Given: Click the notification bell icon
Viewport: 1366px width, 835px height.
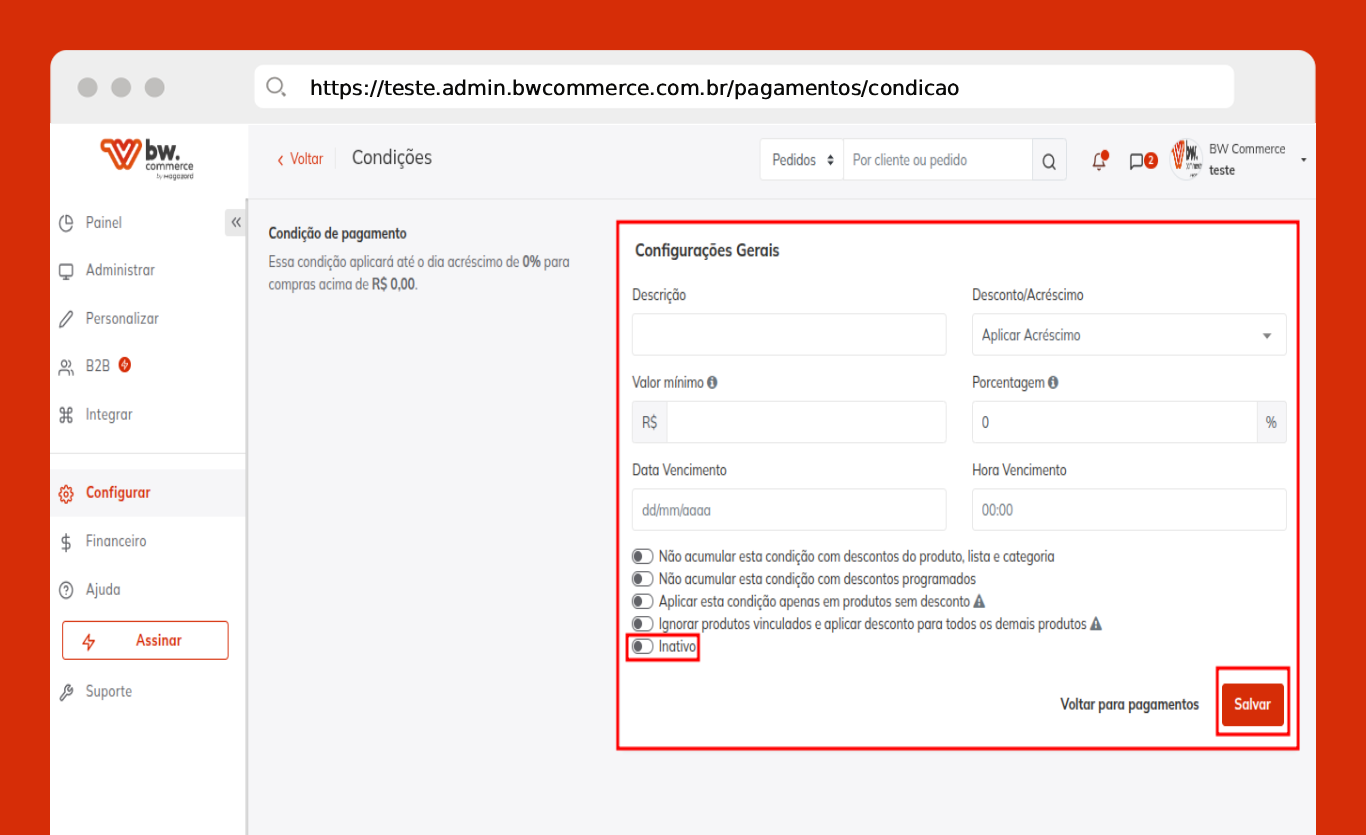Looking at the screenshot, I should [x=1099, y=161].
